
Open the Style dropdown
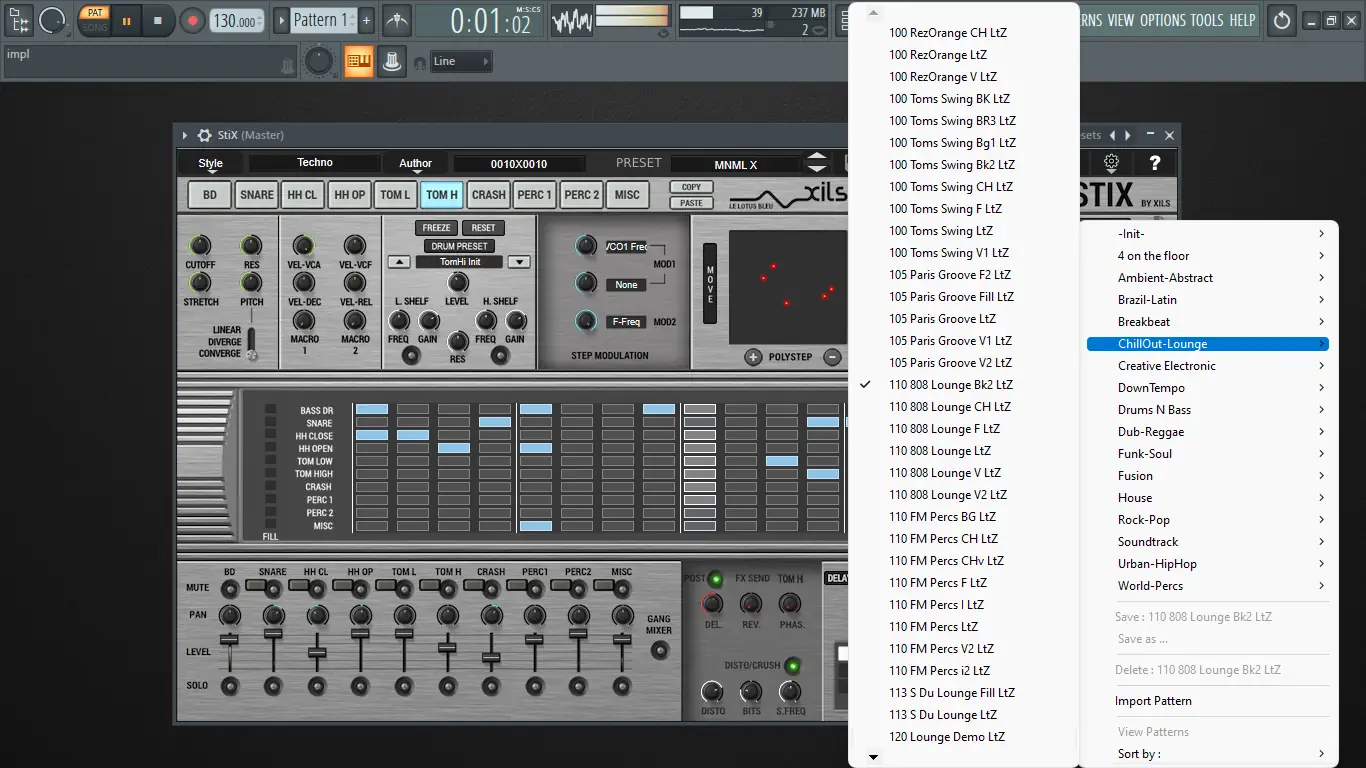[211, 164]
